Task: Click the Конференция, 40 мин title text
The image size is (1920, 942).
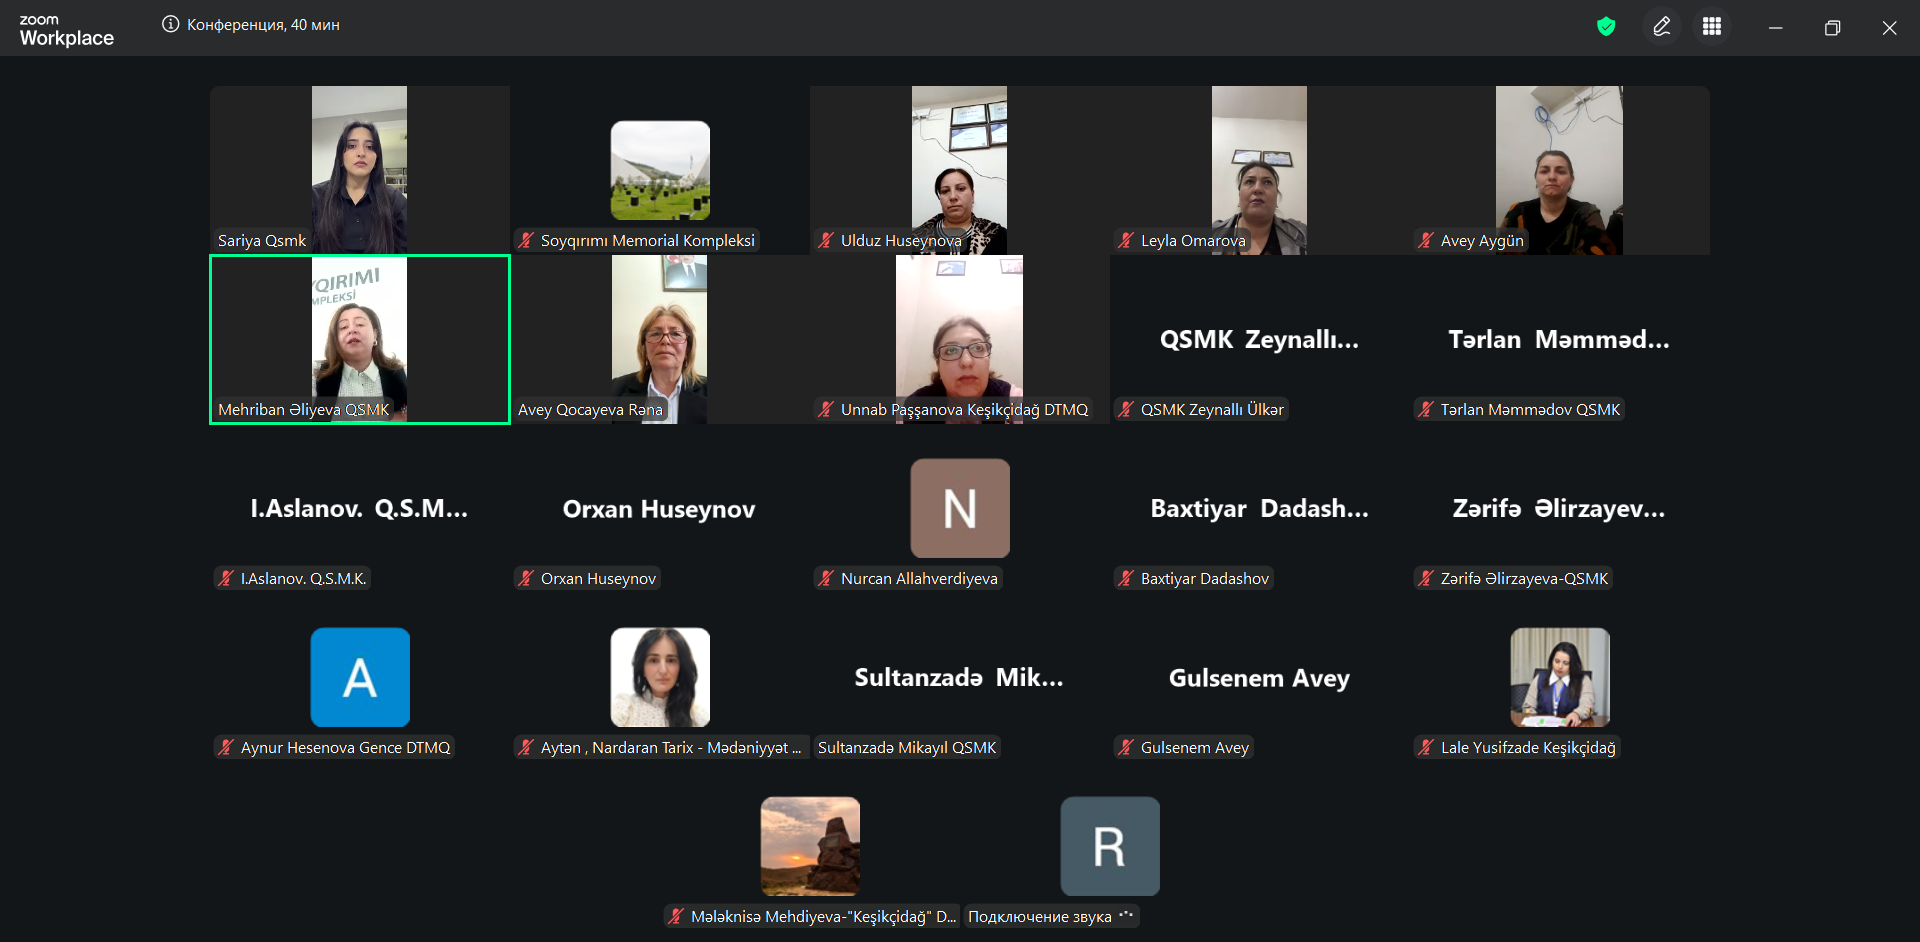Action: 263,25
